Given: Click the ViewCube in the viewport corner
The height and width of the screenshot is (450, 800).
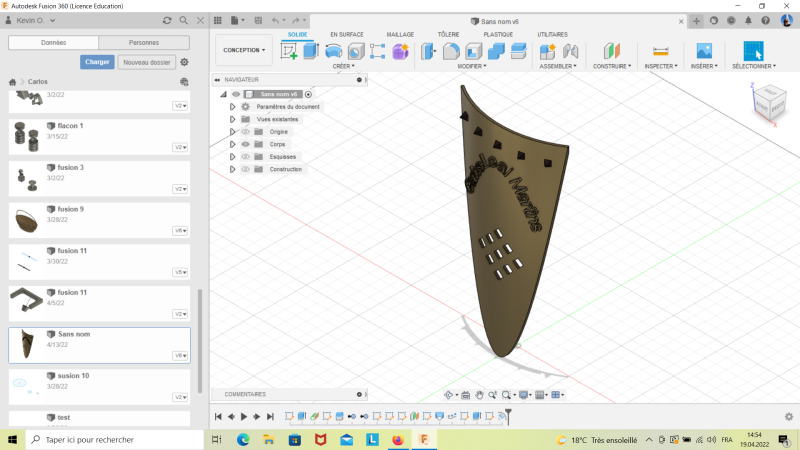Looking at the screenshot, I should click(x=768, y=99).
